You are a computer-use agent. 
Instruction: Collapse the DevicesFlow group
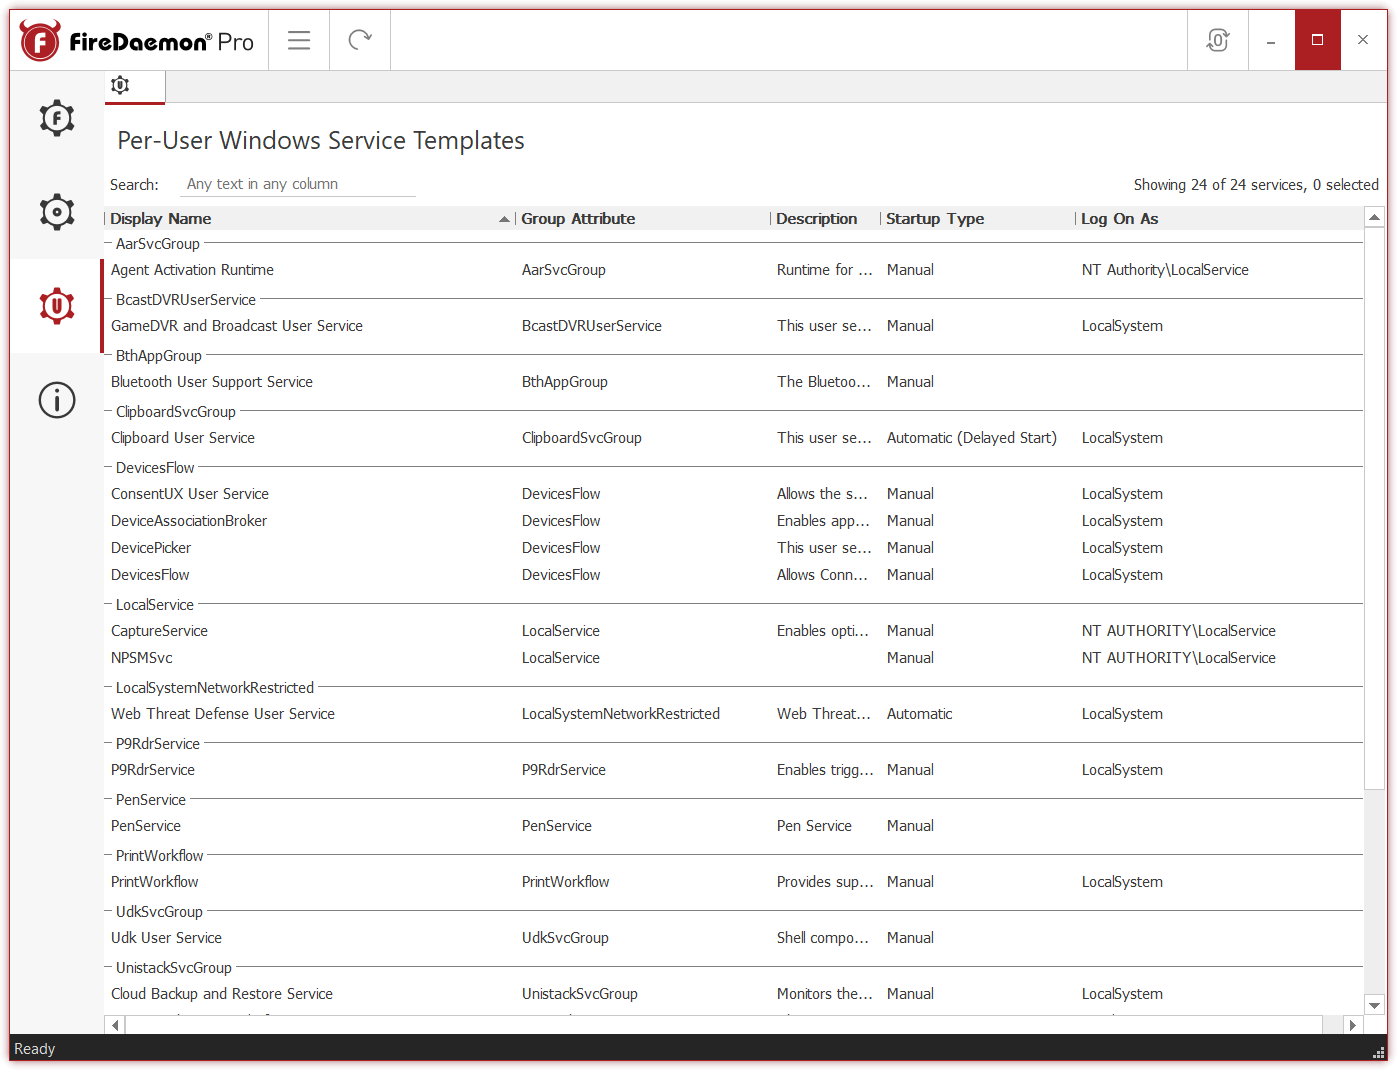point(108,467)
